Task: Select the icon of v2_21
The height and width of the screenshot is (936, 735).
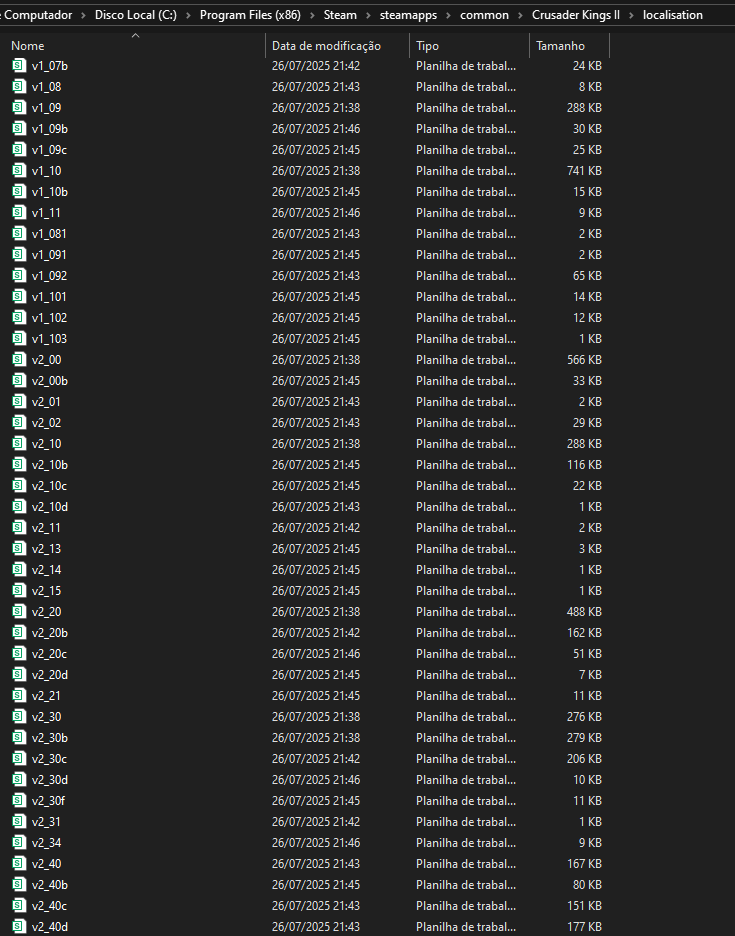Action: point(19,695)
